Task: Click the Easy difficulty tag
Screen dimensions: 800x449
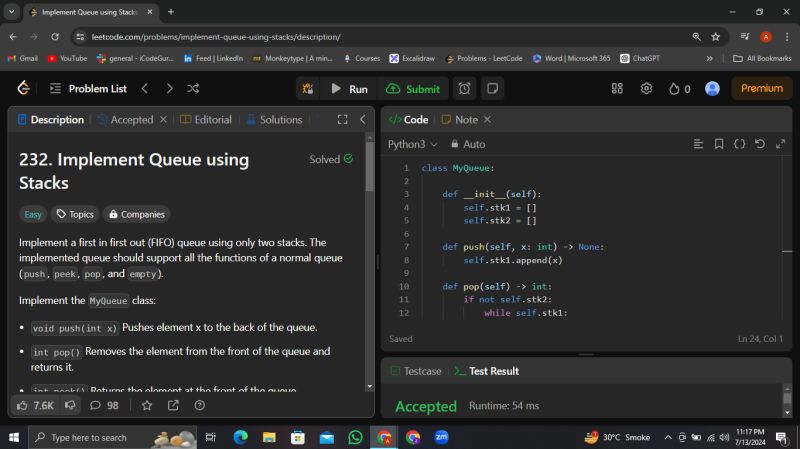Action: click(33, 214)
